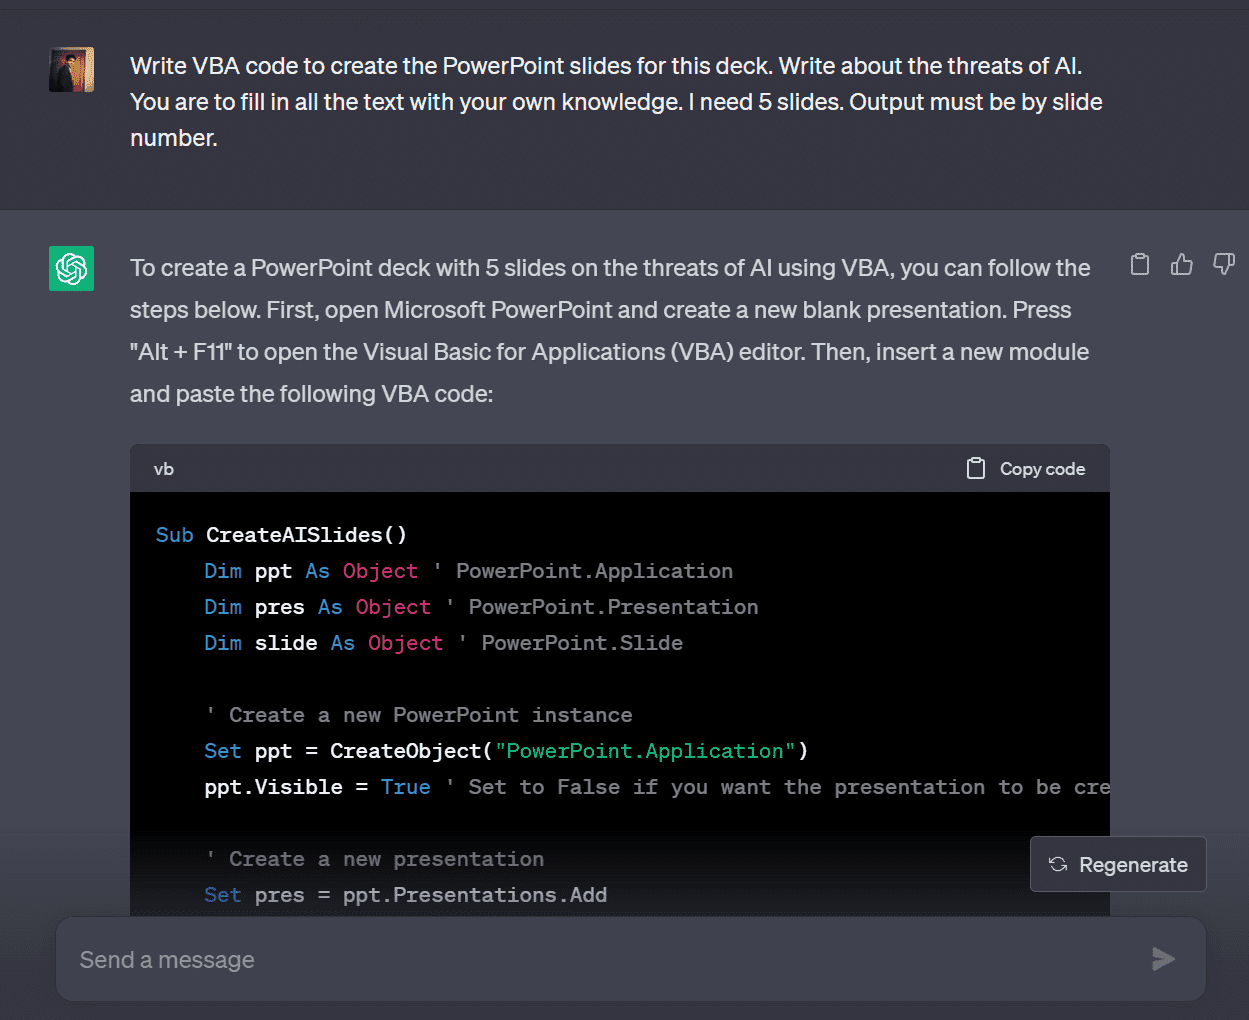This screenshot has width=1249, height=1020.
Task: Click the Dim slide As Object line
Action: (x=443, y=643)
